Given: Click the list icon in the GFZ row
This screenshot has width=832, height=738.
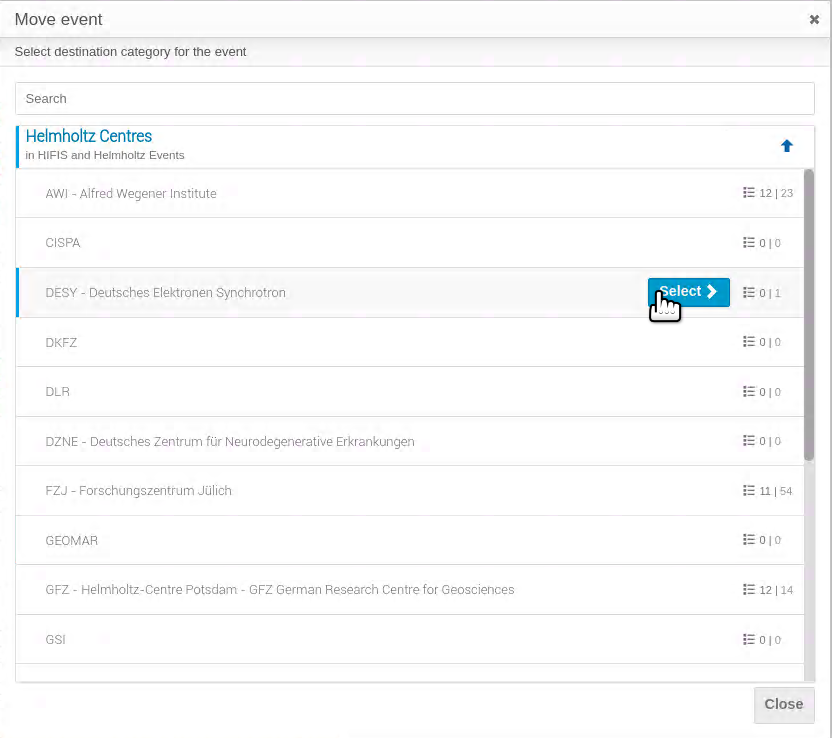Looking at the screenshot, I should point(748,589).
